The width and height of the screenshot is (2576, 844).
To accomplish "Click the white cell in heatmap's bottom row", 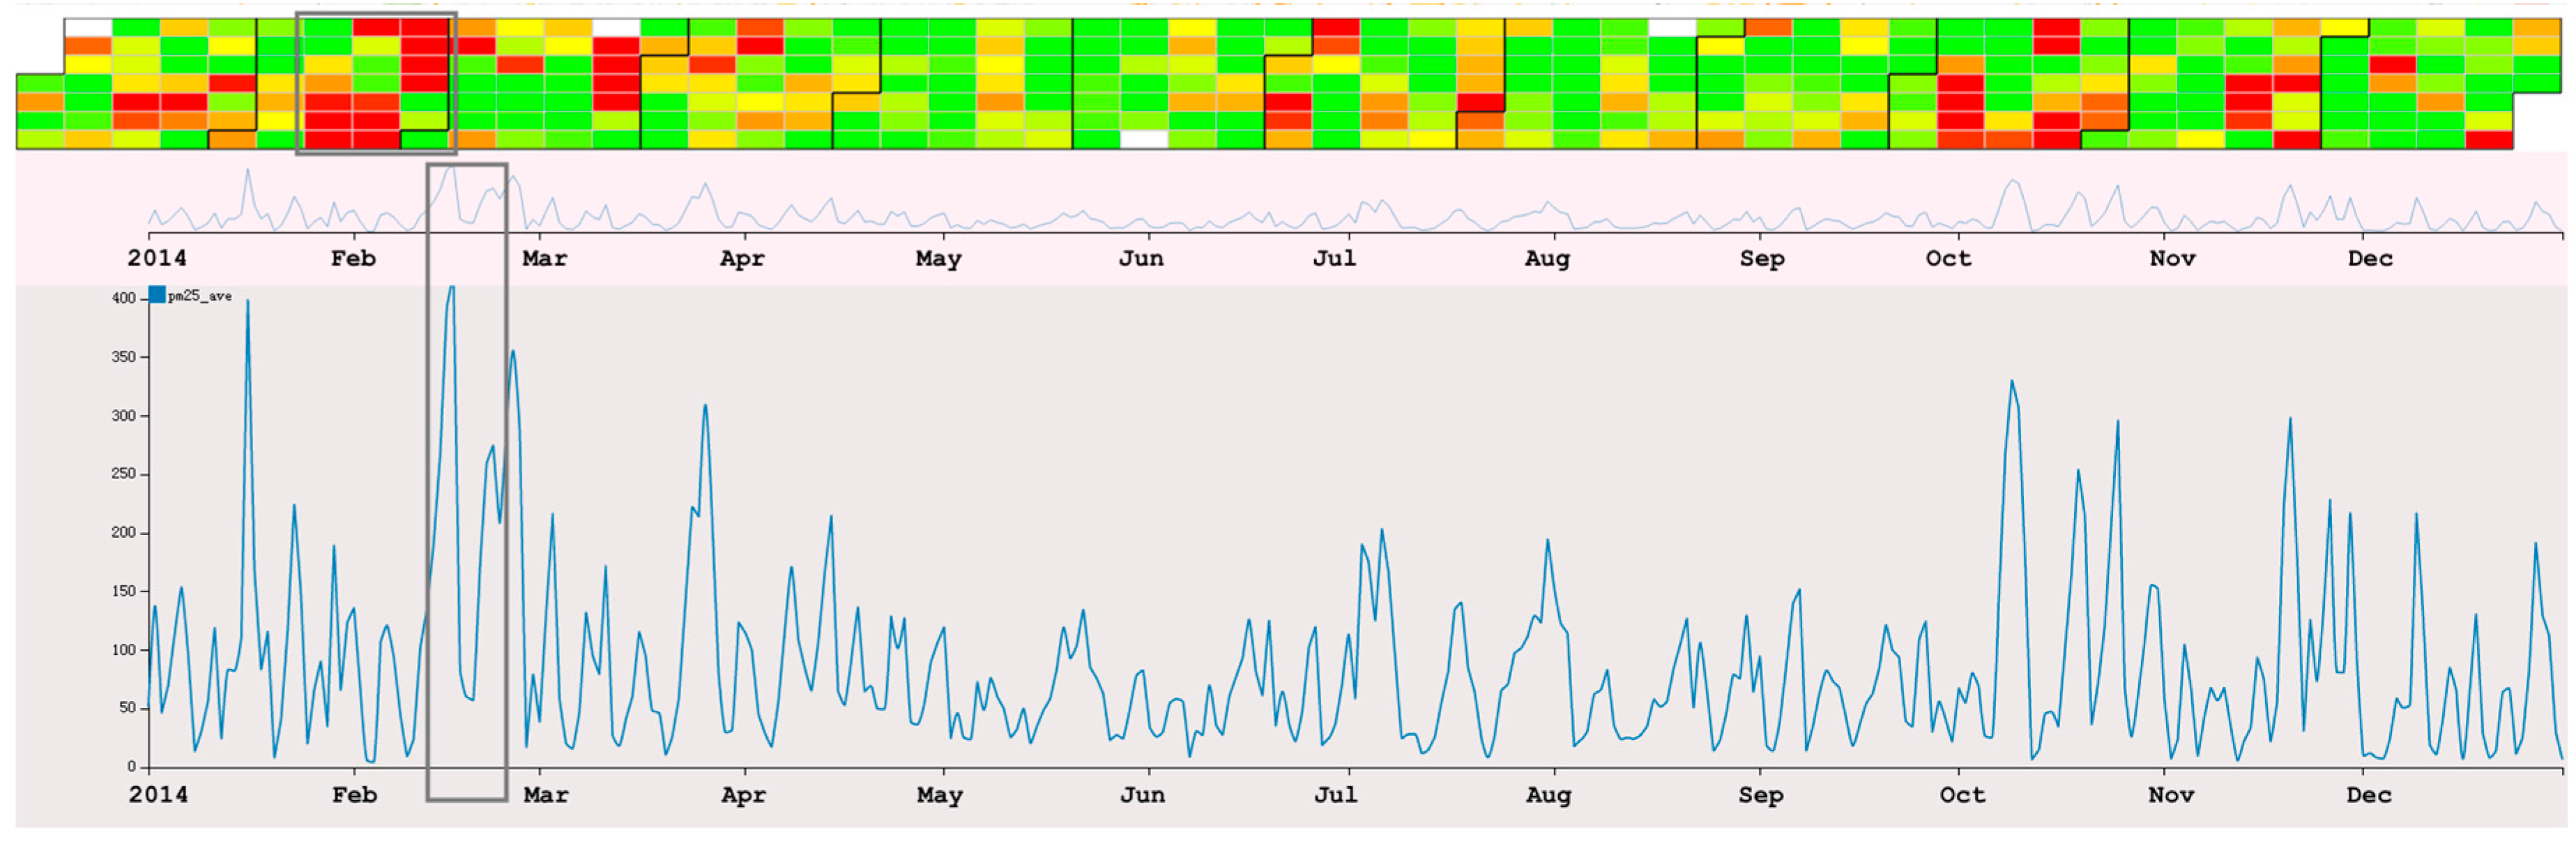I will (1145, 139).
